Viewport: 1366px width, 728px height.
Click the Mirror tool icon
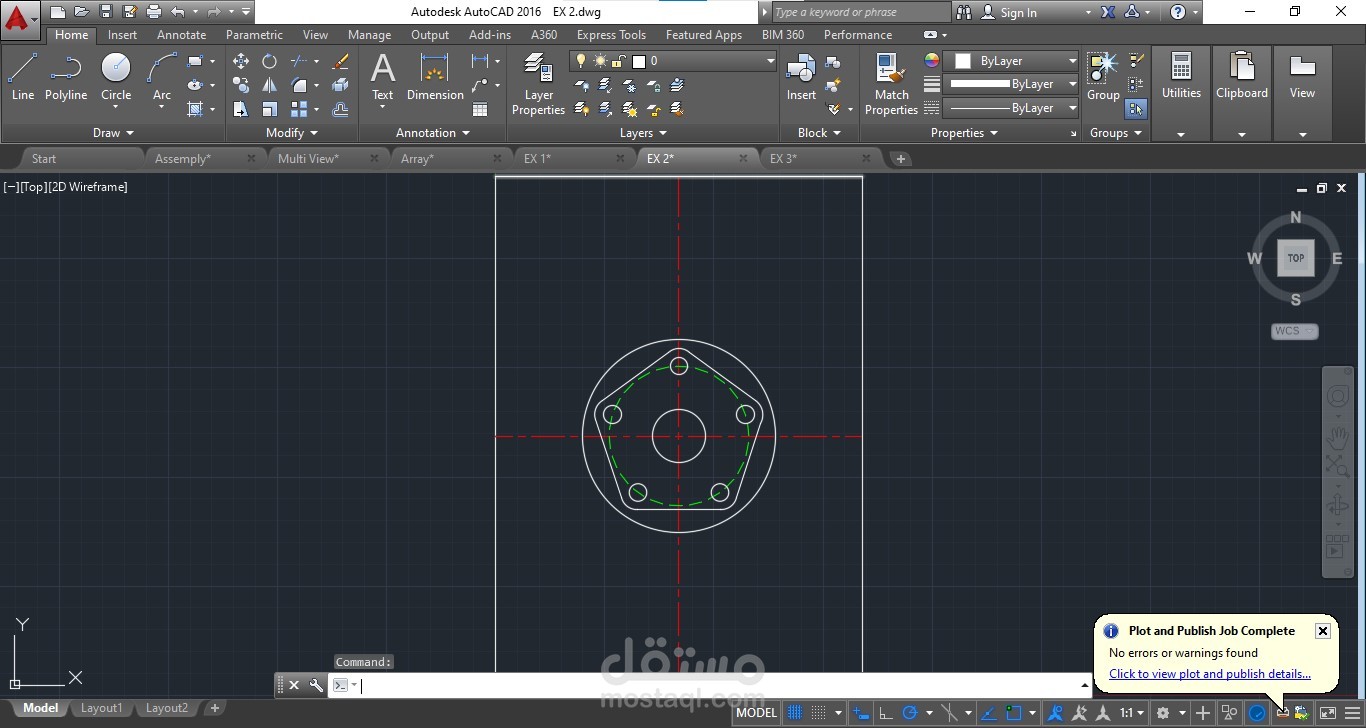click(x=269, y=85)
